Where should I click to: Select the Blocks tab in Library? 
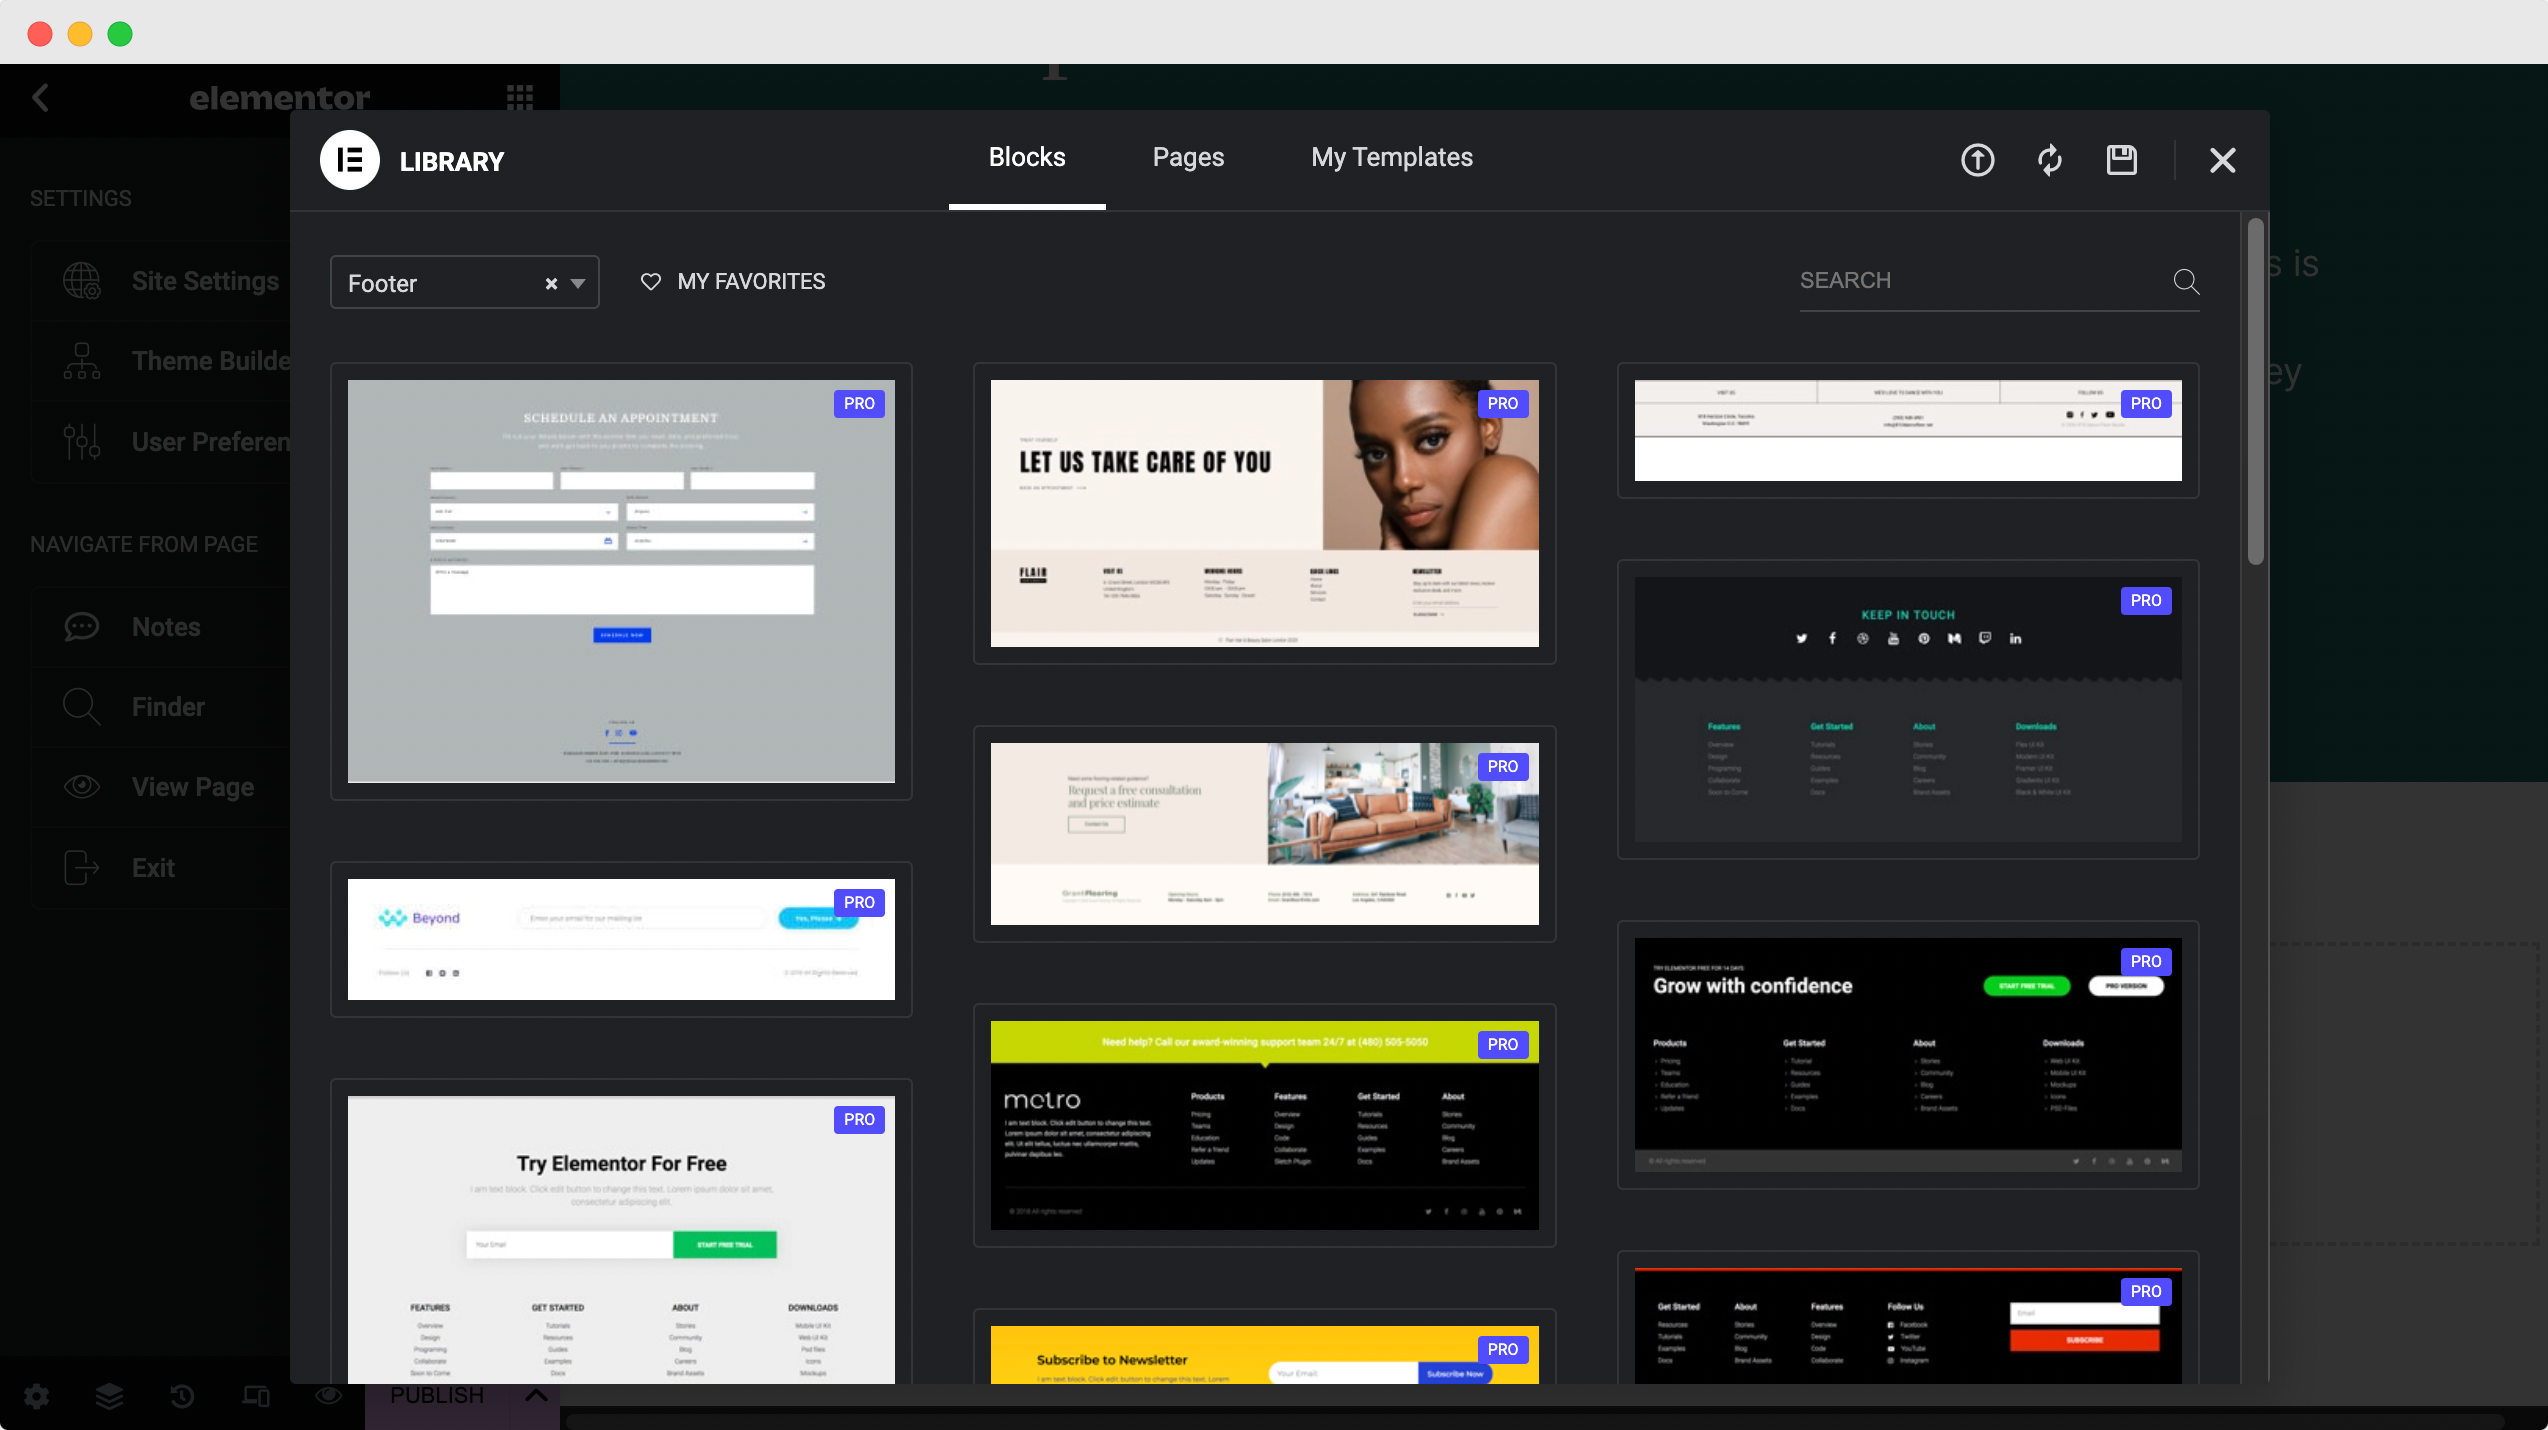[x=1027, y=156]
